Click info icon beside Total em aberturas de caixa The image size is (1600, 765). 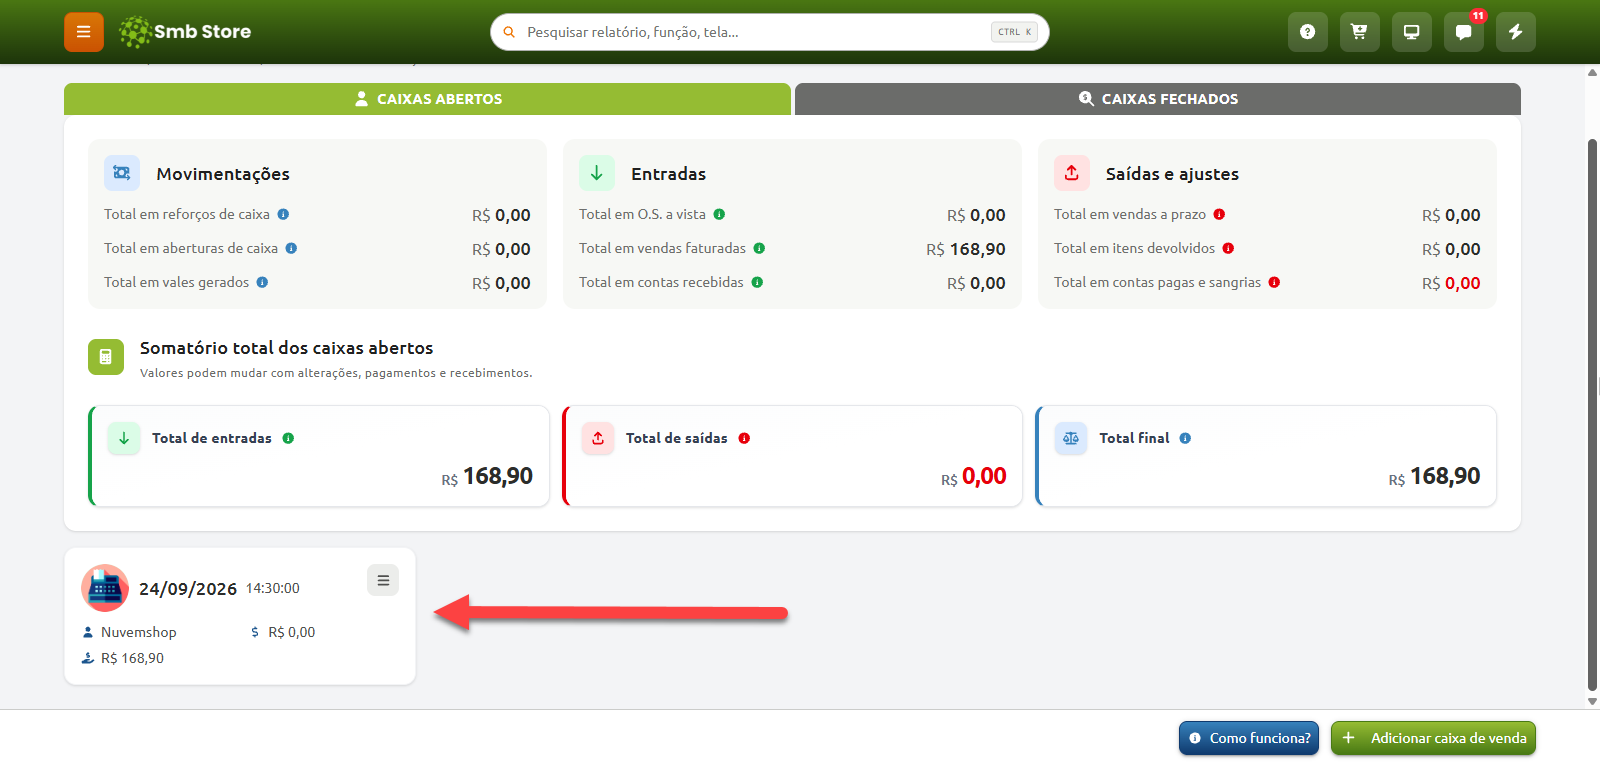(291, 248)
